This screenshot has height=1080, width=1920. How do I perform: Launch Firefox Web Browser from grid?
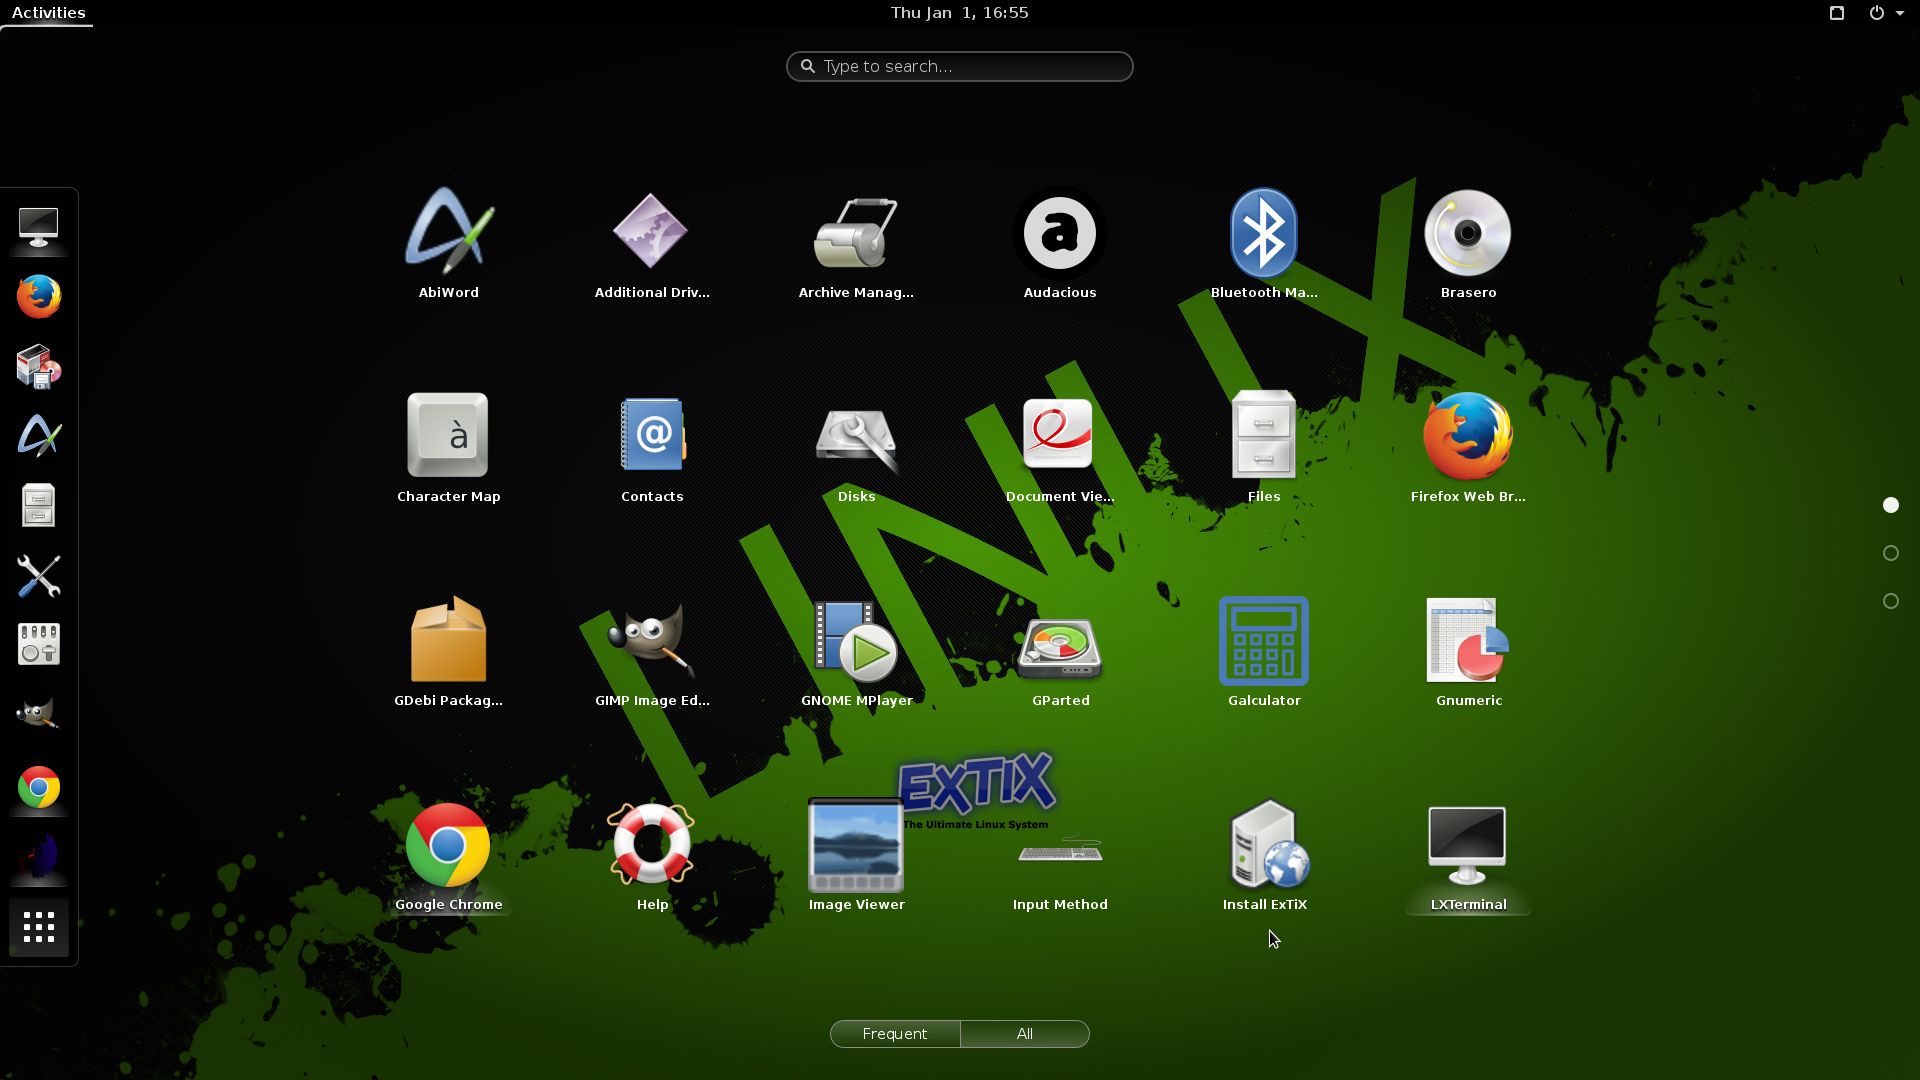(1468, 449)
